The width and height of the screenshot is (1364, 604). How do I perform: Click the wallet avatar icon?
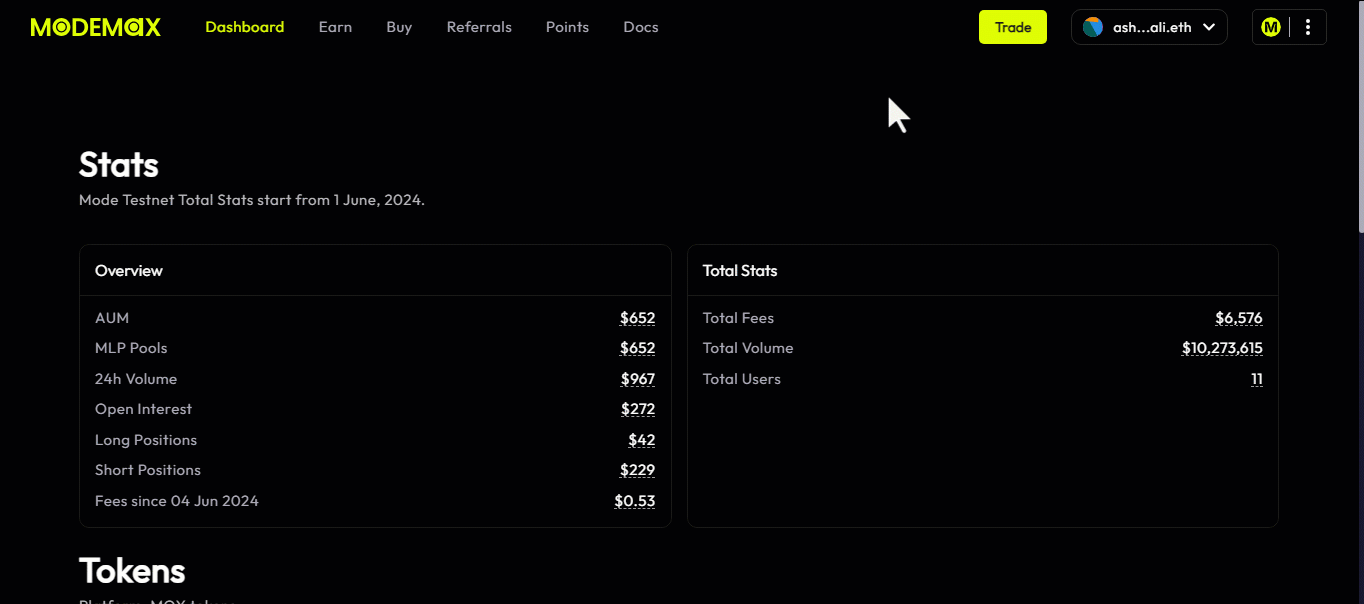[1093, 27]
